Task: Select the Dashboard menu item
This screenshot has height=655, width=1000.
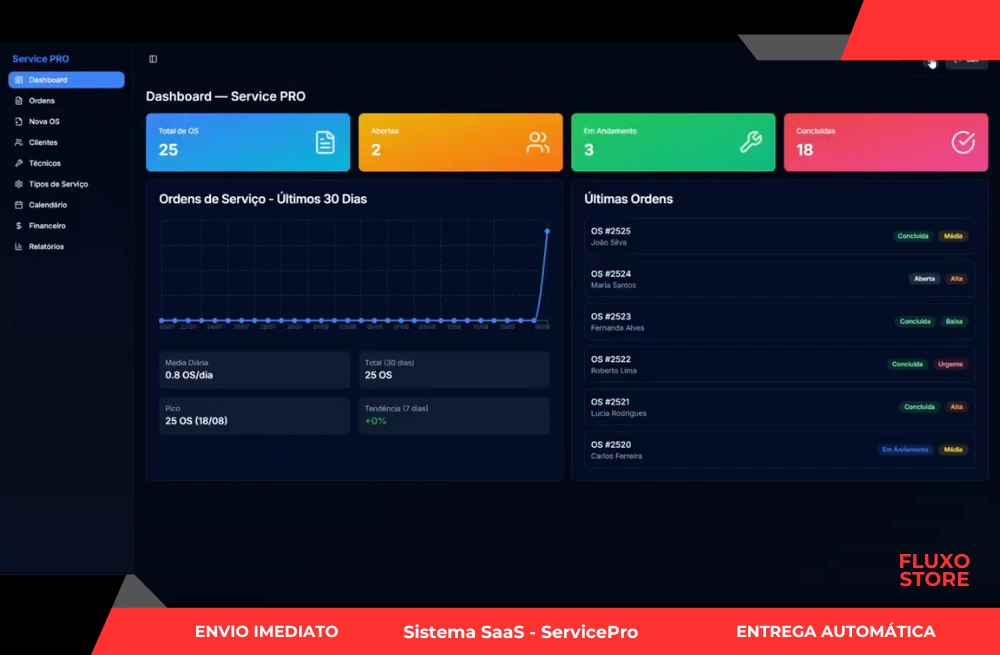Action: 66,80
